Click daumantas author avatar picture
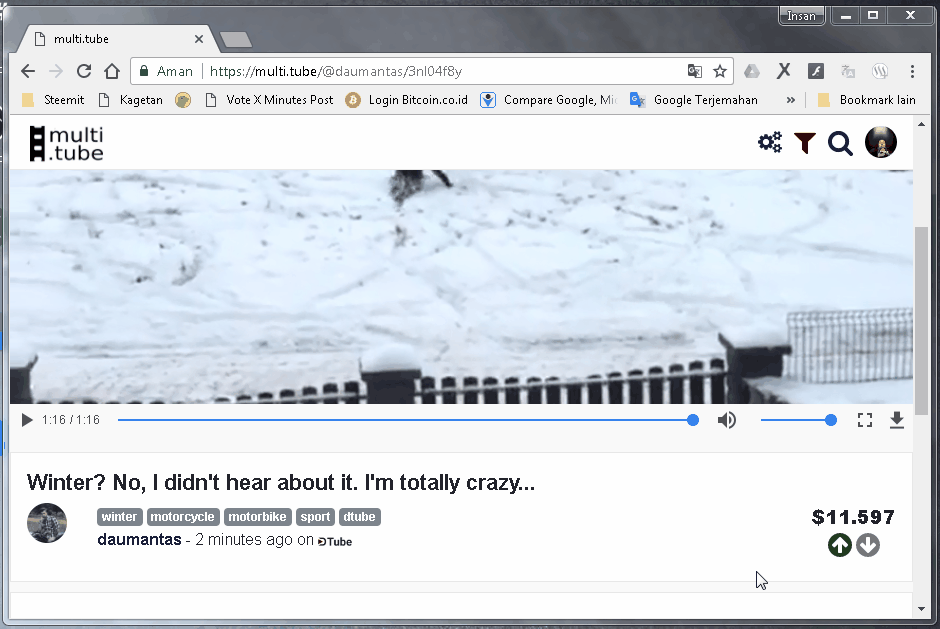940x629 pixels. tap(47, 523)
